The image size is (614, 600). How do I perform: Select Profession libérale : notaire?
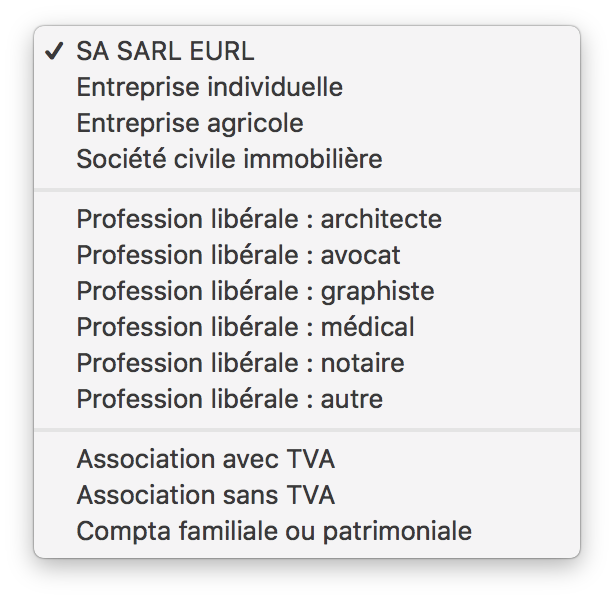click(307, 363)
